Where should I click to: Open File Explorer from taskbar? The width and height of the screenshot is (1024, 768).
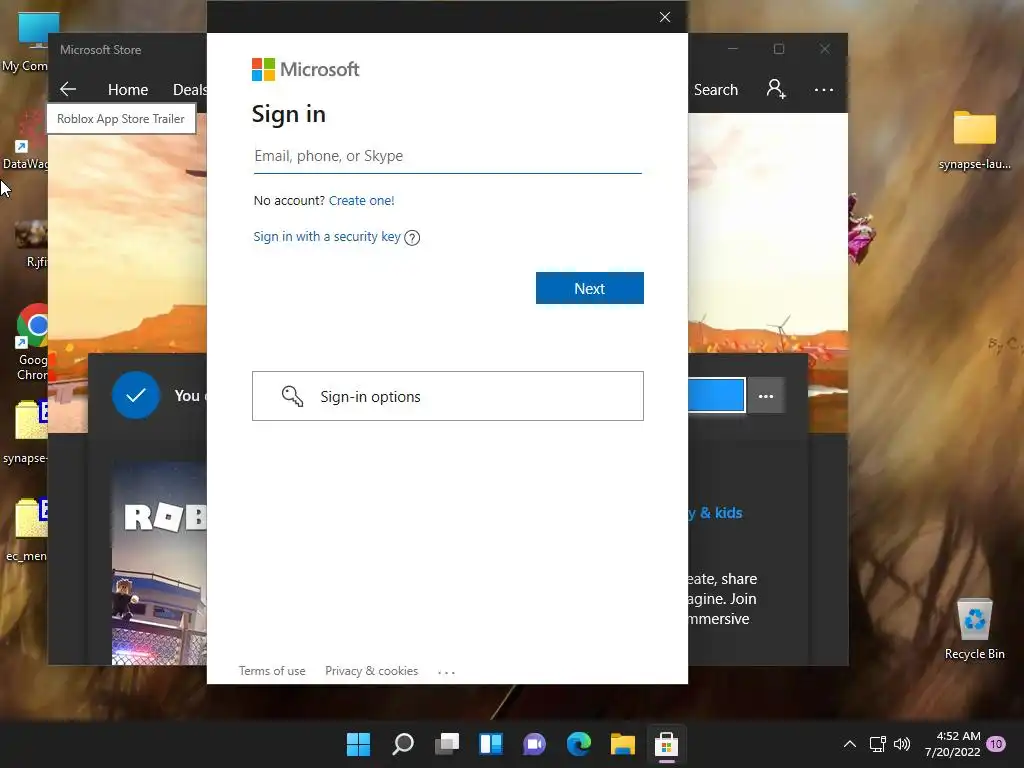pyautogui.click(x=622, y=744)
